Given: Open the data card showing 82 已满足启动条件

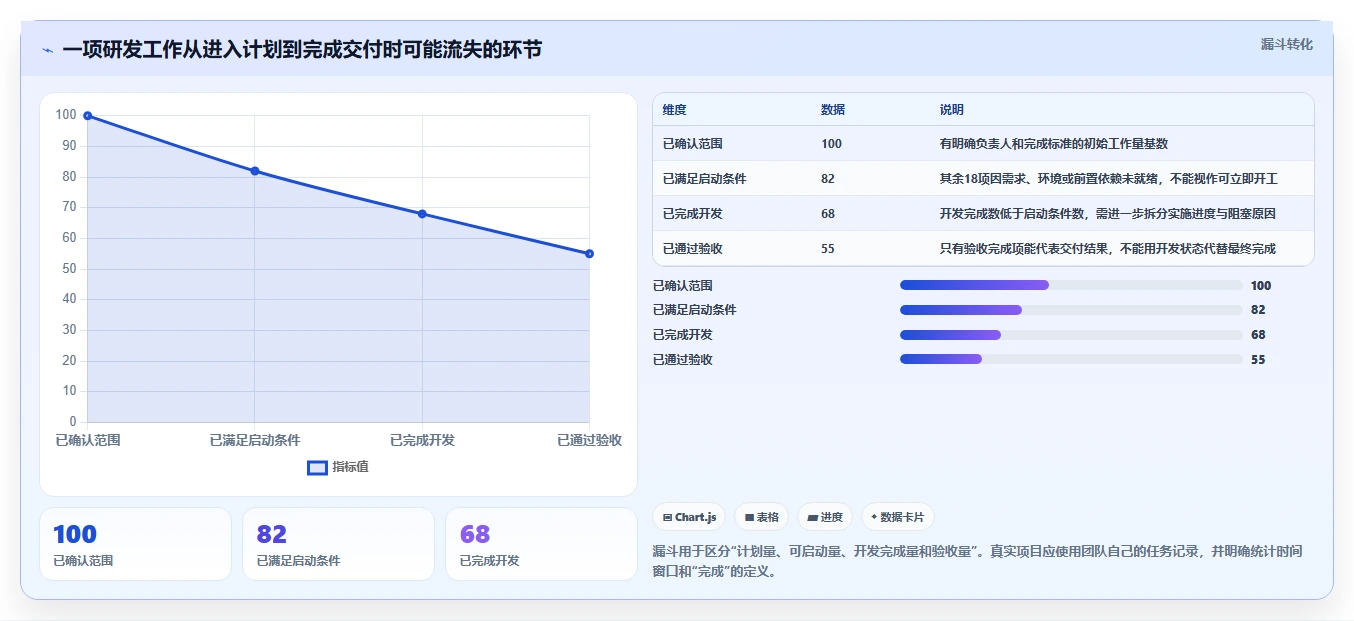Looking at the screenshot, I should coord(338,544).
